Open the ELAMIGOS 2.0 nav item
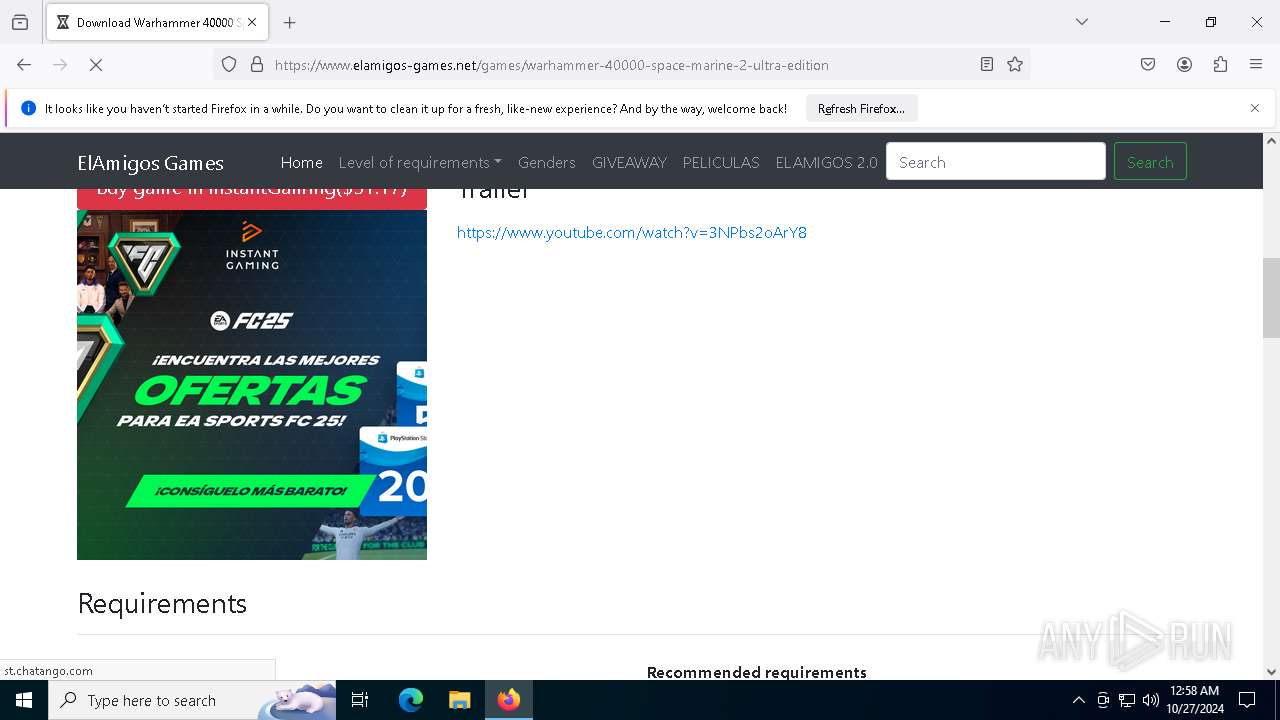 pos(826,162)
